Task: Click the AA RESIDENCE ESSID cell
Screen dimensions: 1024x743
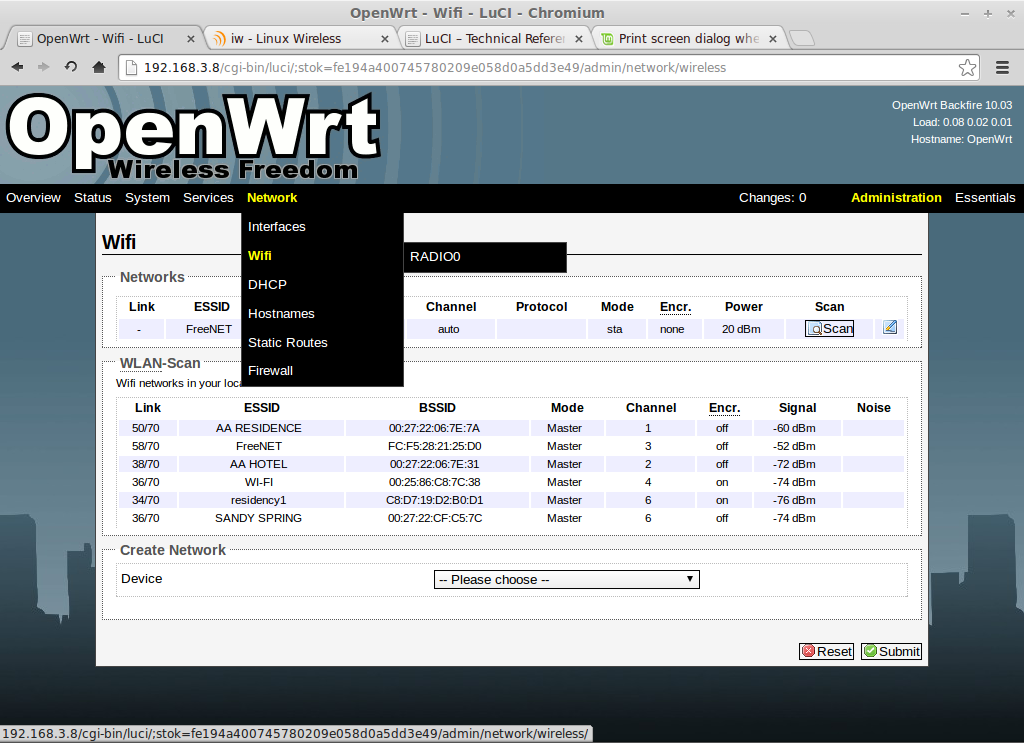Action: [x=259, y=428]
